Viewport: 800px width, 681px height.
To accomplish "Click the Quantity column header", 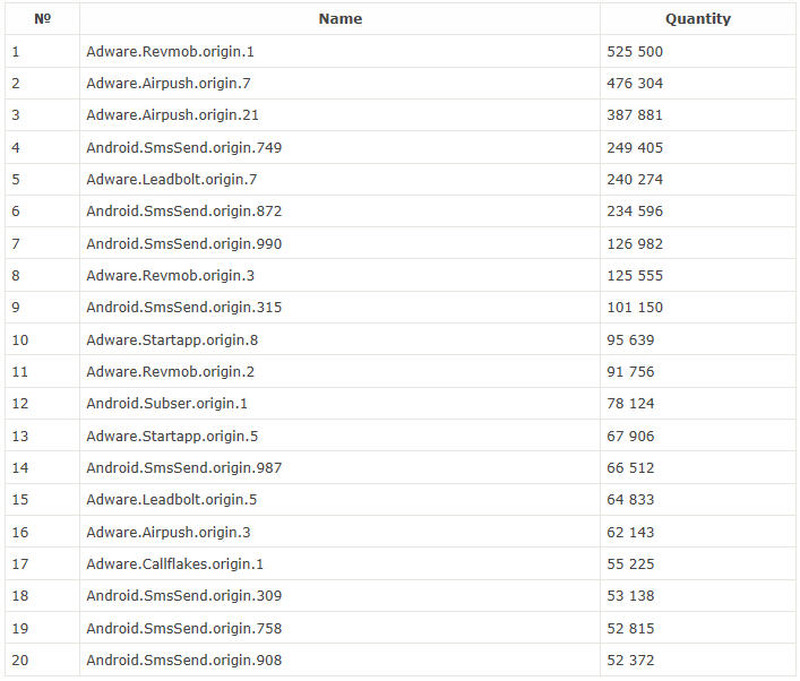I will [697, 19].
